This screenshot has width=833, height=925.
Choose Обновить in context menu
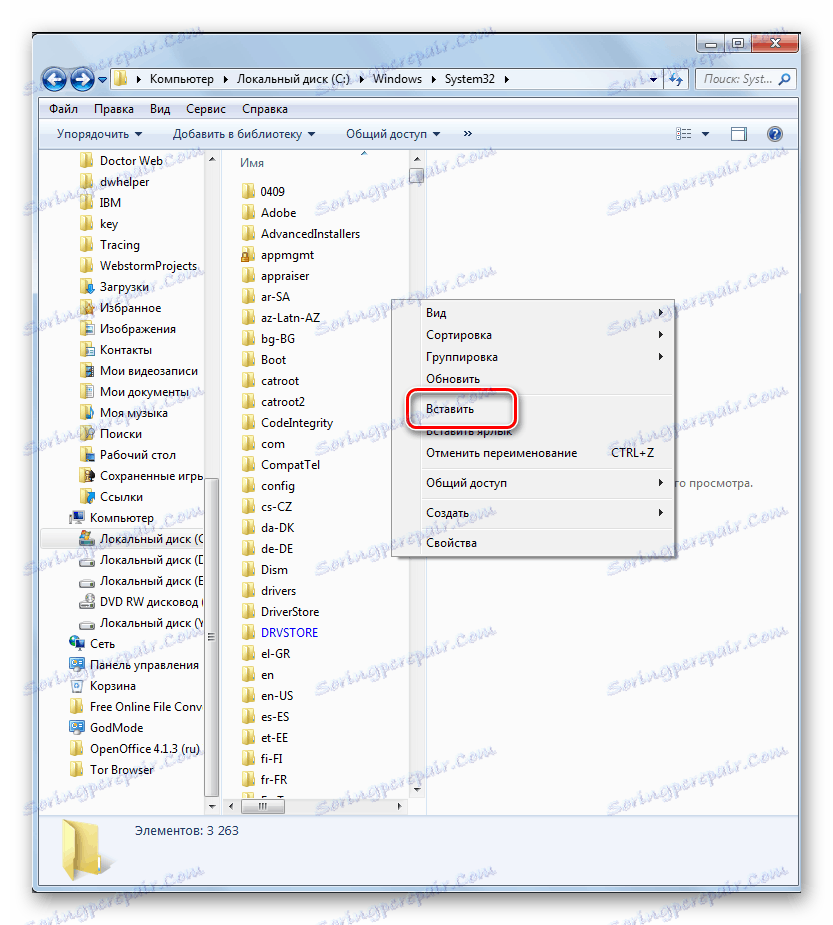[547, 379]
